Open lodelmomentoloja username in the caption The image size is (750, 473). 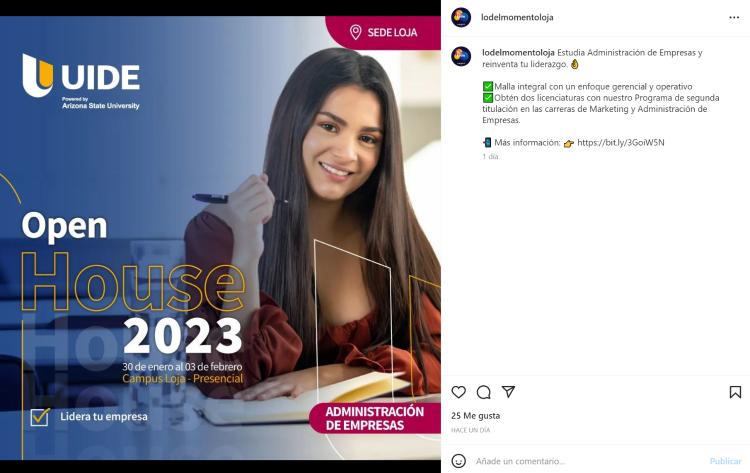tap(518, 53)
